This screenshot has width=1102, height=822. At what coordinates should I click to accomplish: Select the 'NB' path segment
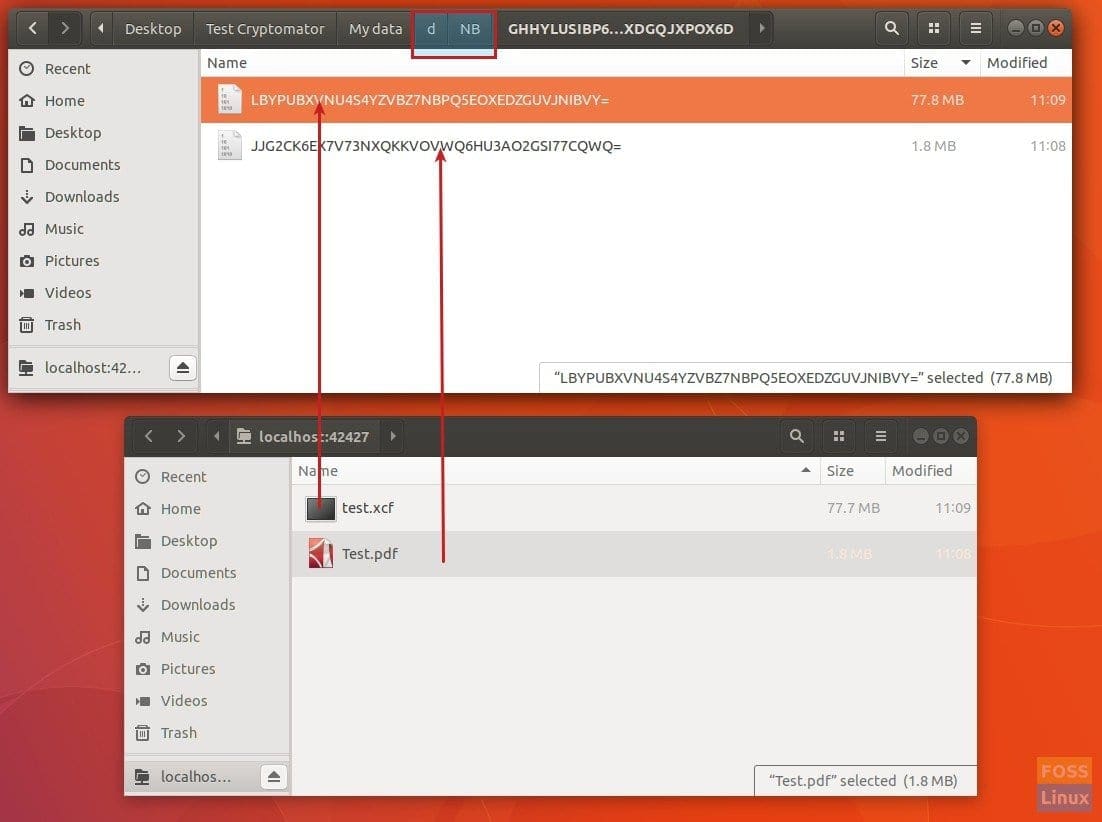pos(470,29)
